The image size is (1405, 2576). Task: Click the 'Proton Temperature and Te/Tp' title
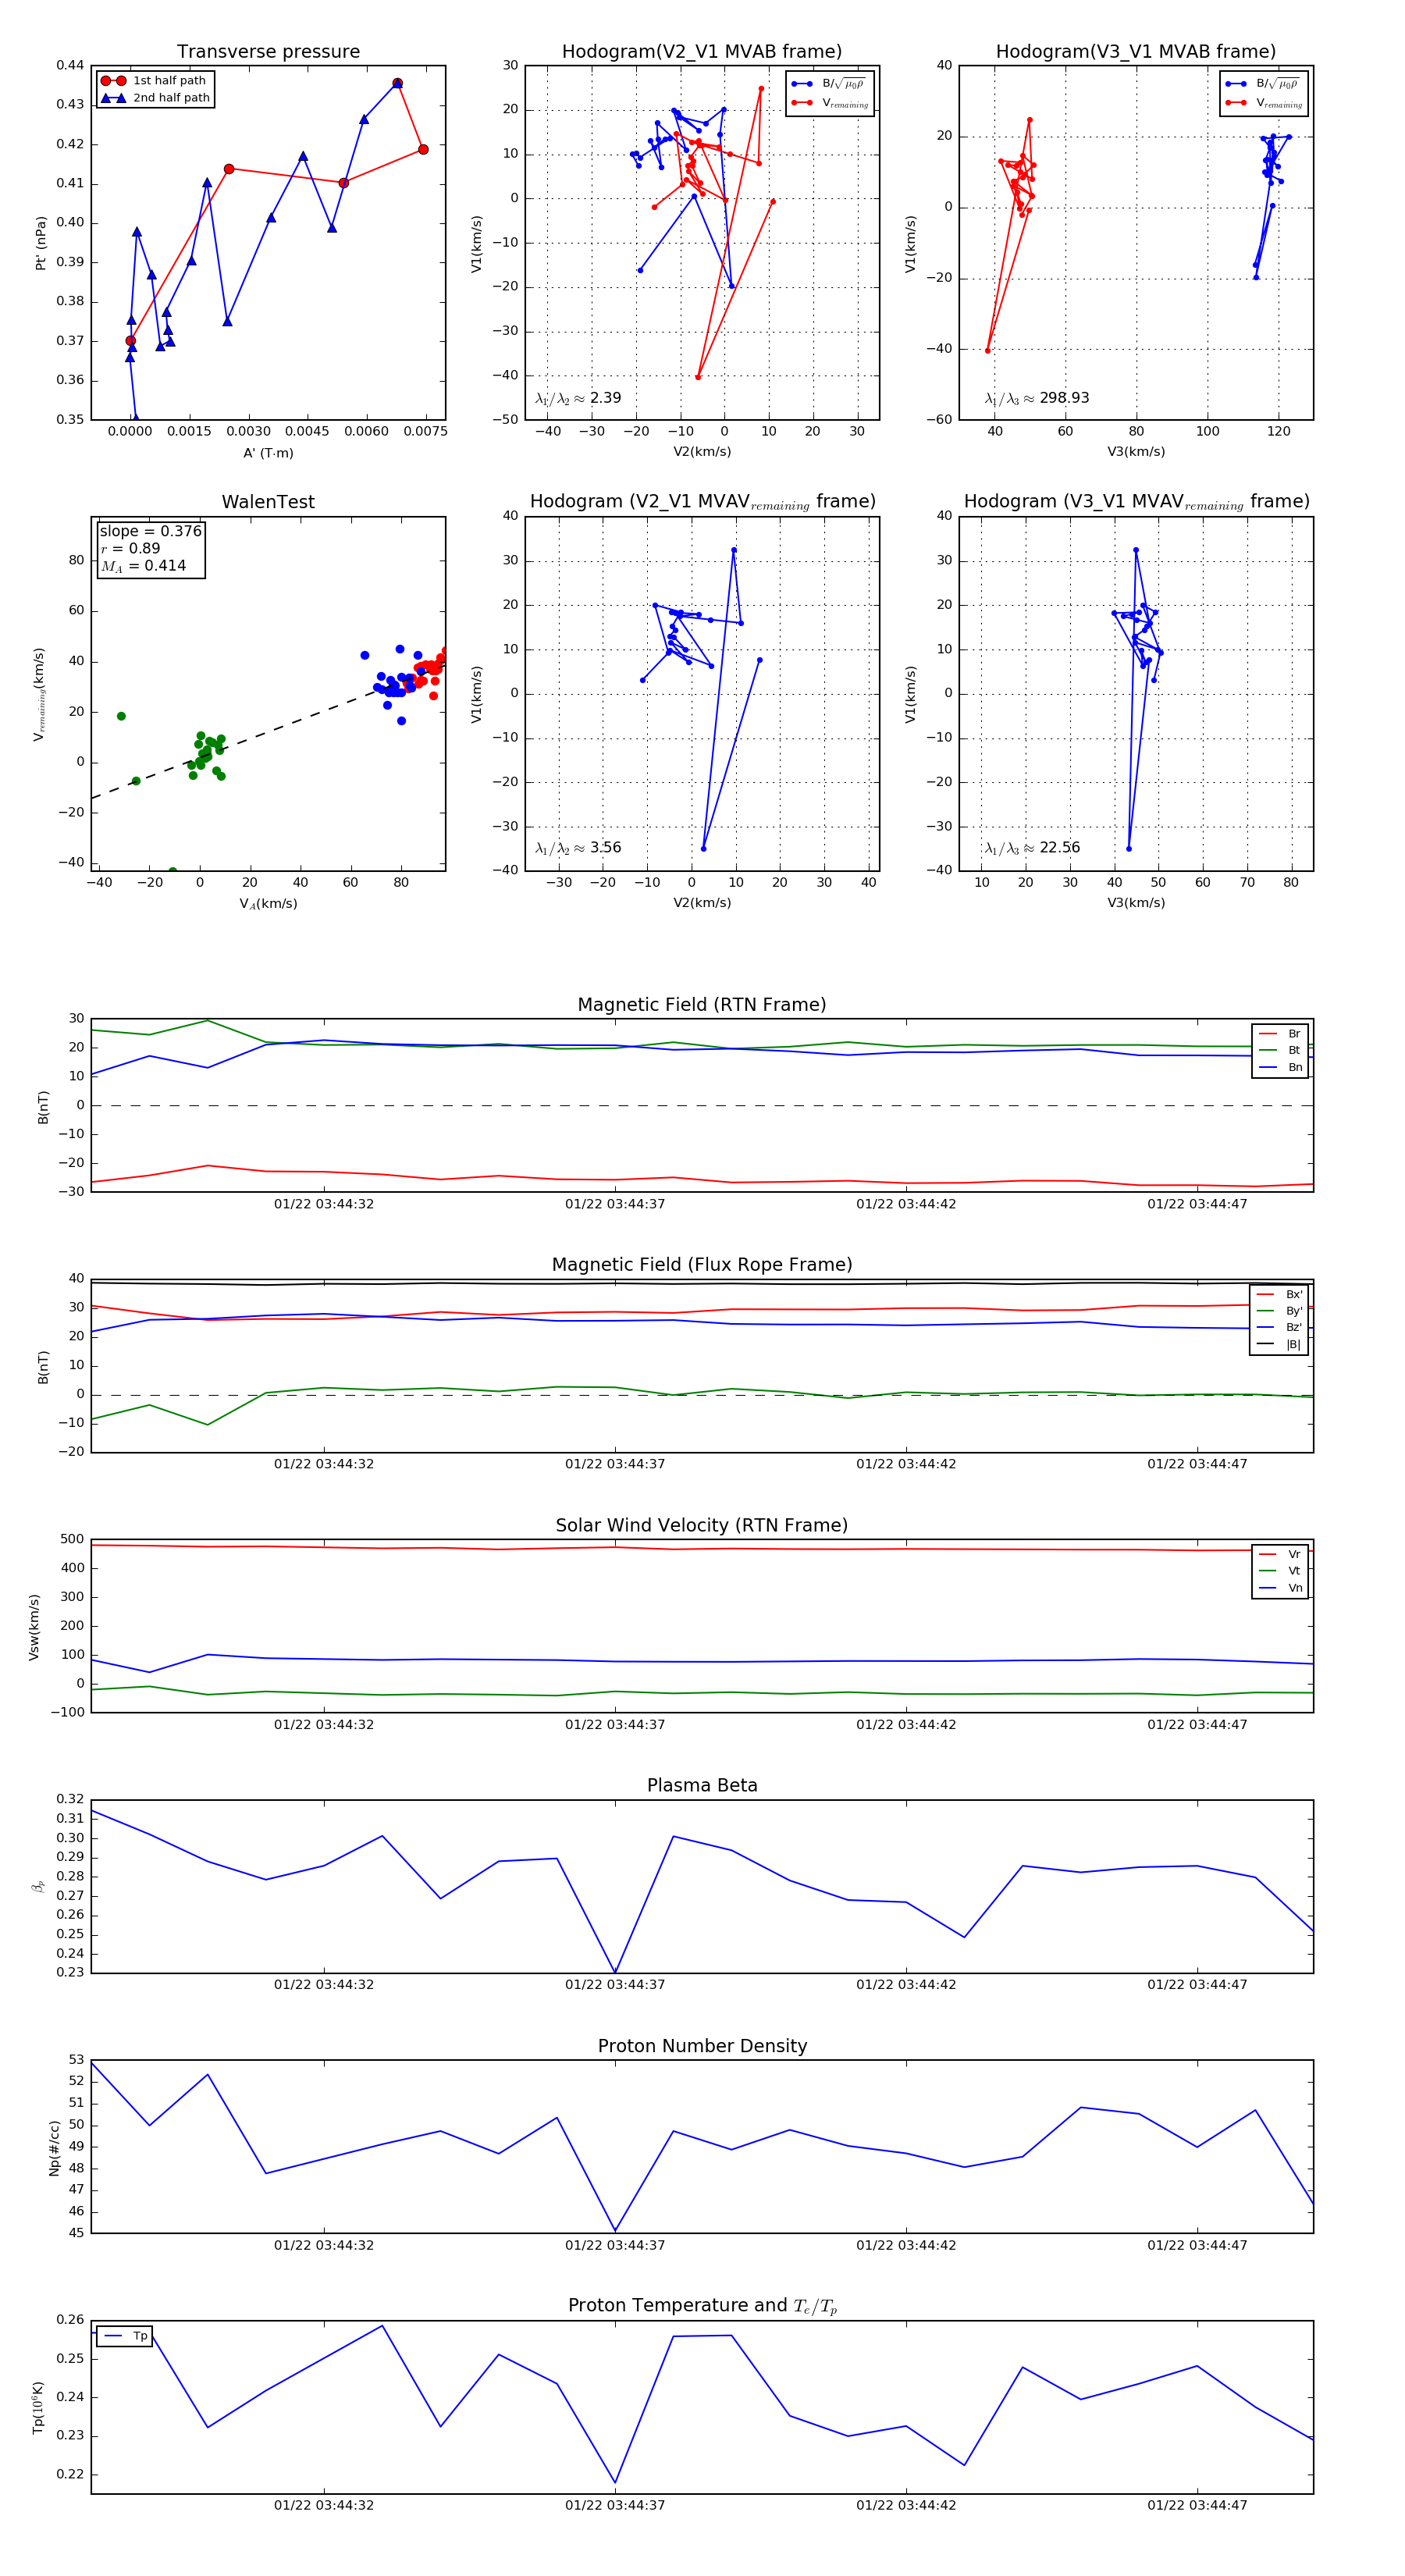click(702, 2305)
